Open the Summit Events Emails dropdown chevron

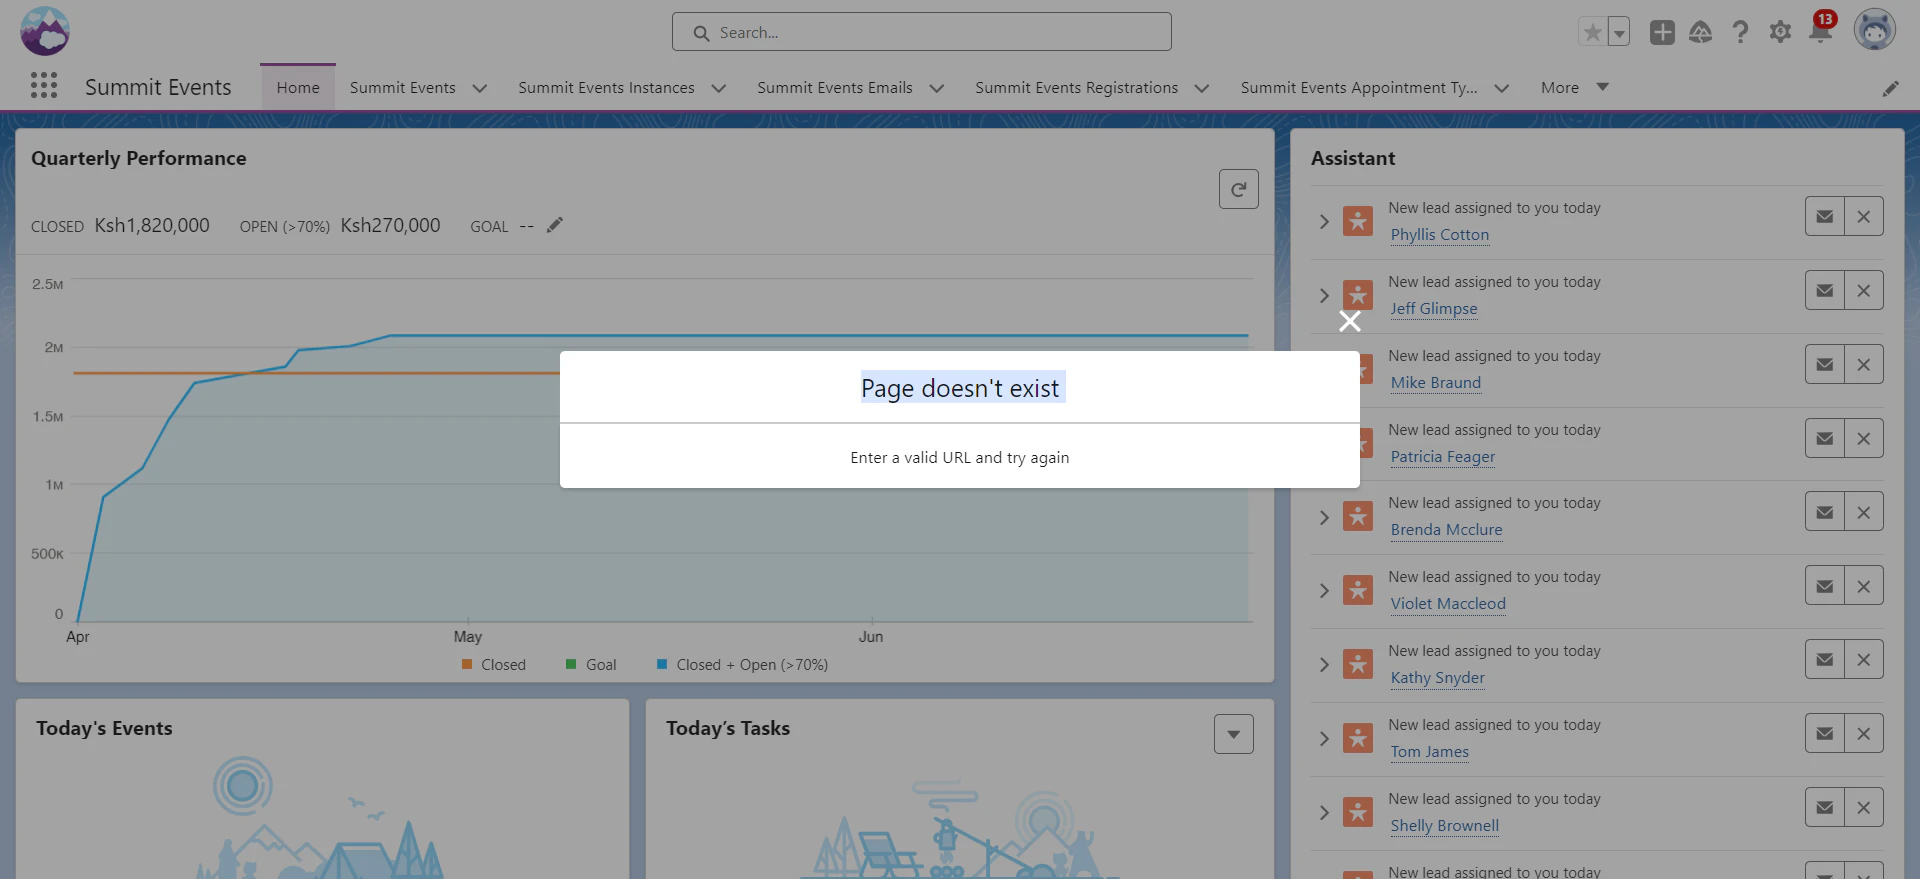[937, 88]
